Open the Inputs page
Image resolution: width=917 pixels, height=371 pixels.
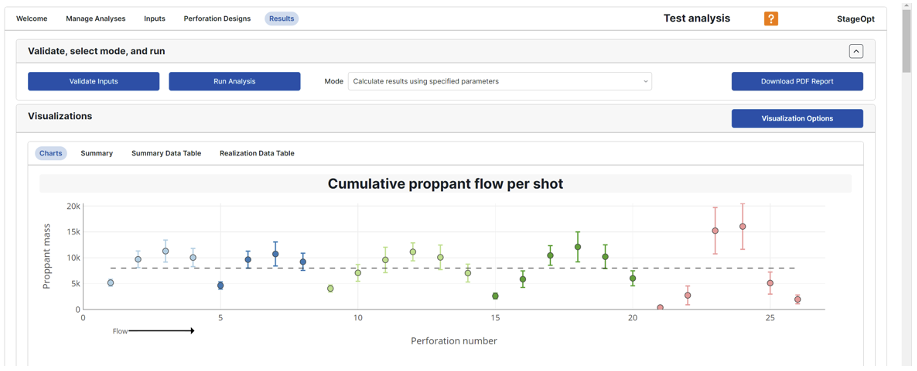(x=154, y=18)
